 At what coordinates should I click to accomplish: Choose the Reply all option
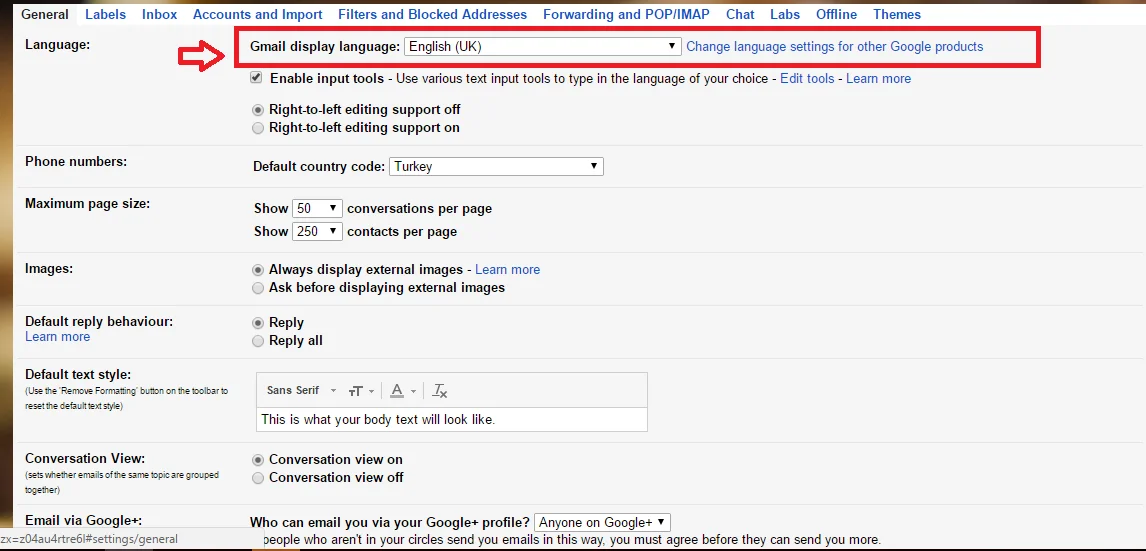257,341
